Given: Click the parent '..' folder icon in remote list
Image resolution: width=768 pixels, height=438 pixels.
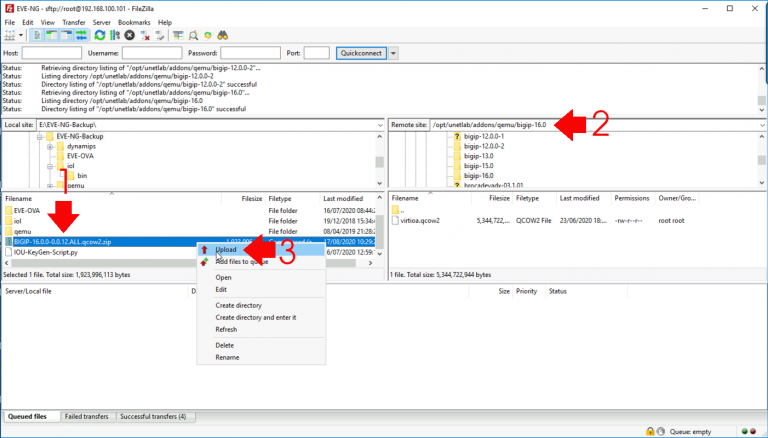Looking at the screenshot, I should point(395,210).
